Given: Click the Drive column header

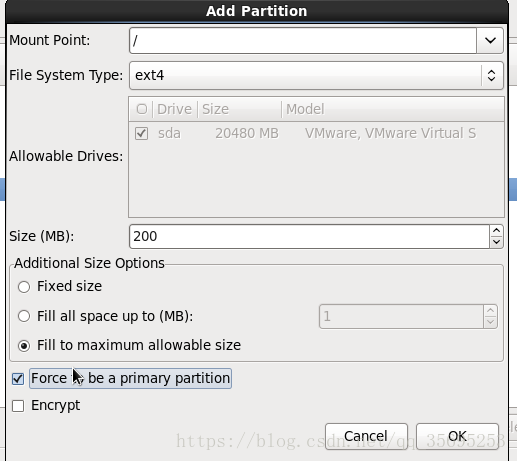Looking at the screenshot, I should (175, 109).
